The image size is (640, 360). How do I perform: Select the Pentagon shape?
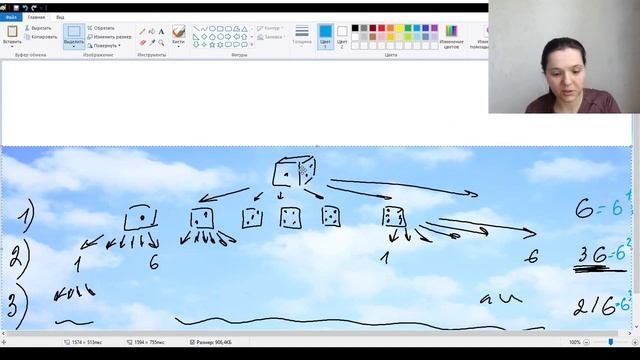[x=212, y=37]
